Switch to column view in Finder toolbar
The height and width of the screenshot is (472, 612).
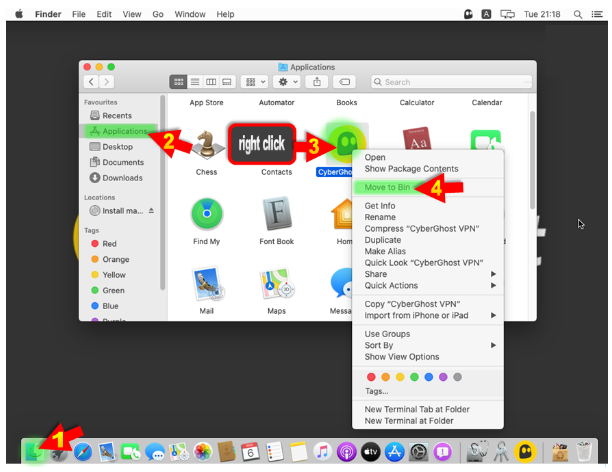211,82
